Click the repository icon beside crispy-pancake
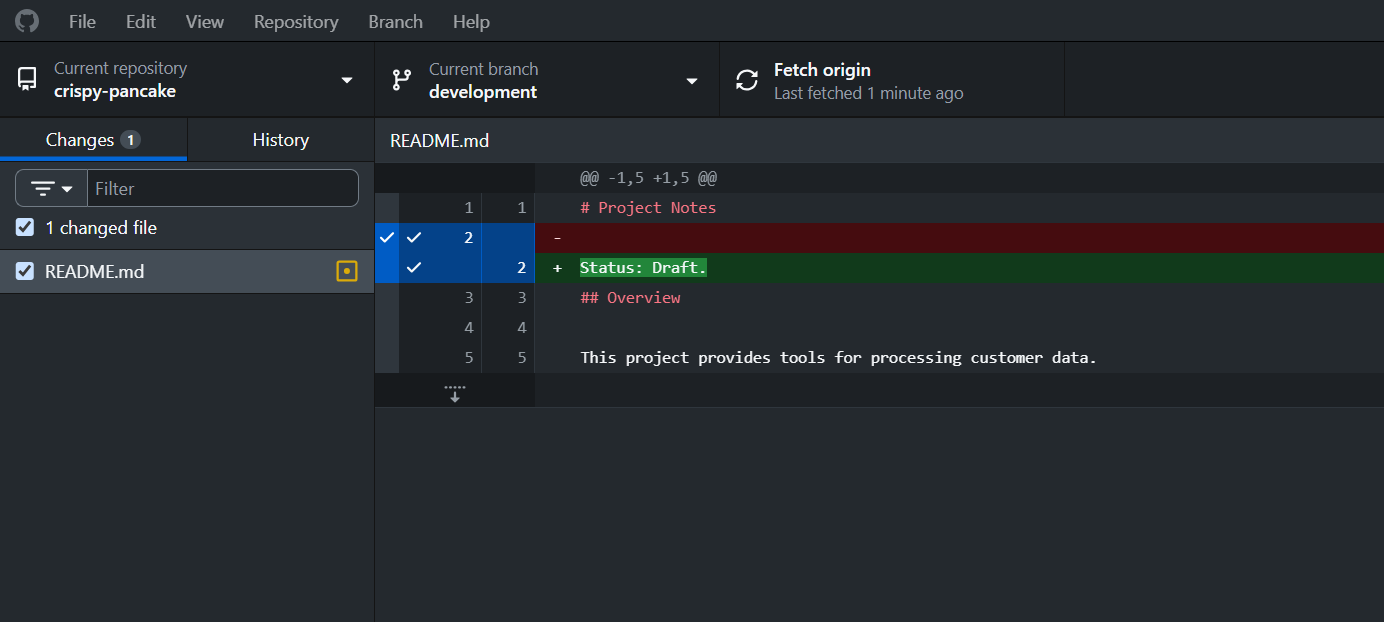The image size is (1384, 622). (27, 80)
